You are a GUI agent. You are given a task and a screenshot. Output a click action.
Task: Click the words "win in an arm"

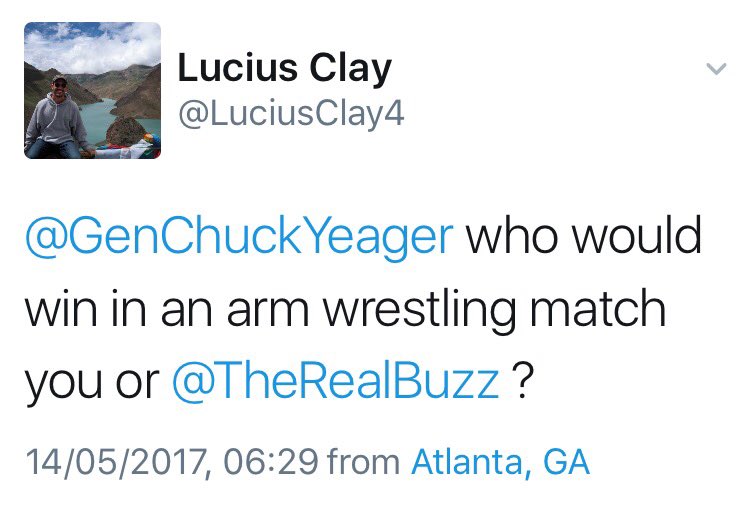(x=167, y=309)
